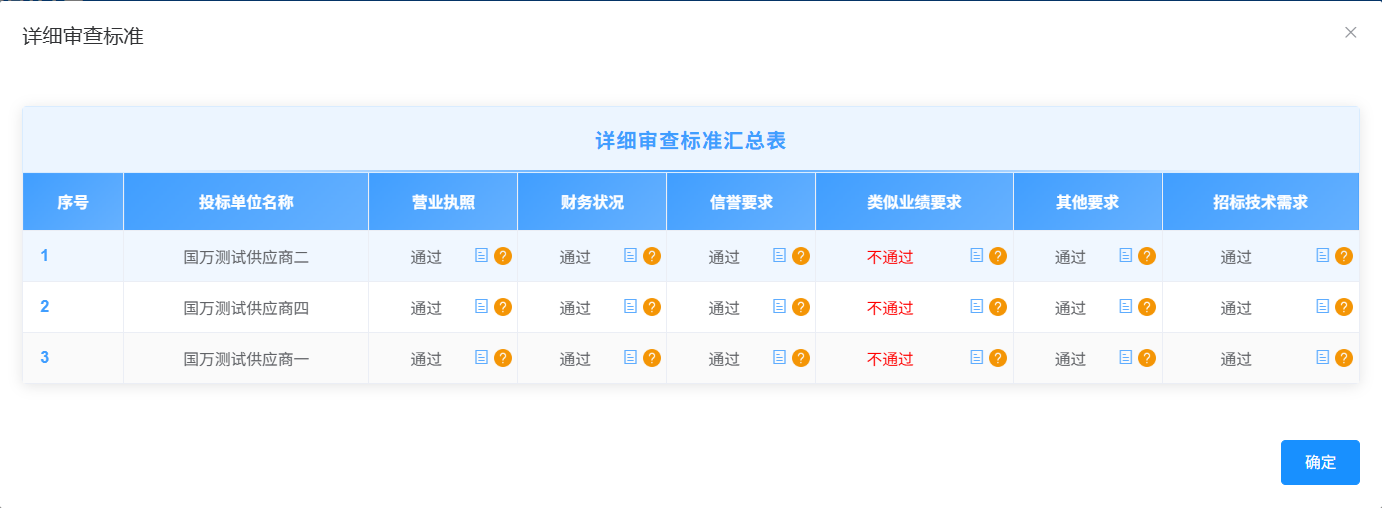Open document icon for 国万测试供应商四 招标技术需求
The width and height of the screenshot is (1382, 508).
pos(1322,306)
